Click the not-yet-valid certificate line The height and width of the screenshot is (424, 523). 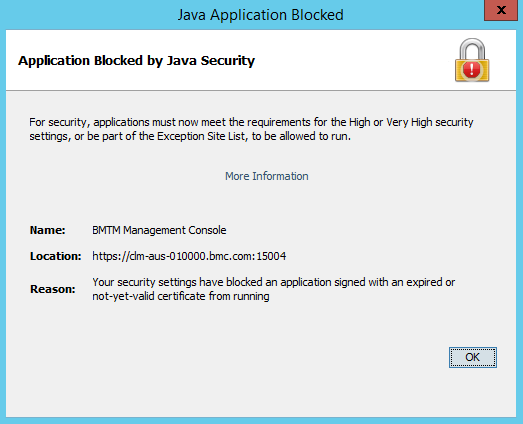pyautogui.click(x=181, y=296)
